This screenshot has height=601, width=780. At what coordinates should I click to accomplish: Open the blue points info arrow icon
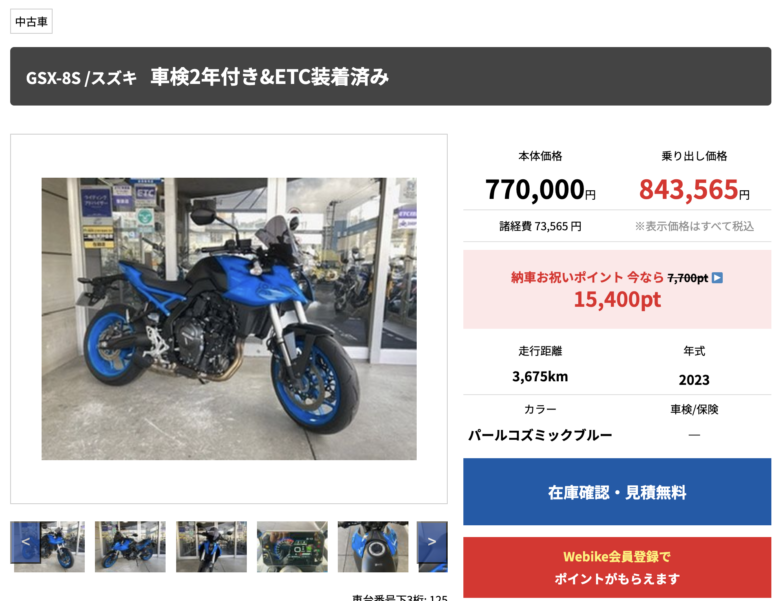tap(717, 278)
